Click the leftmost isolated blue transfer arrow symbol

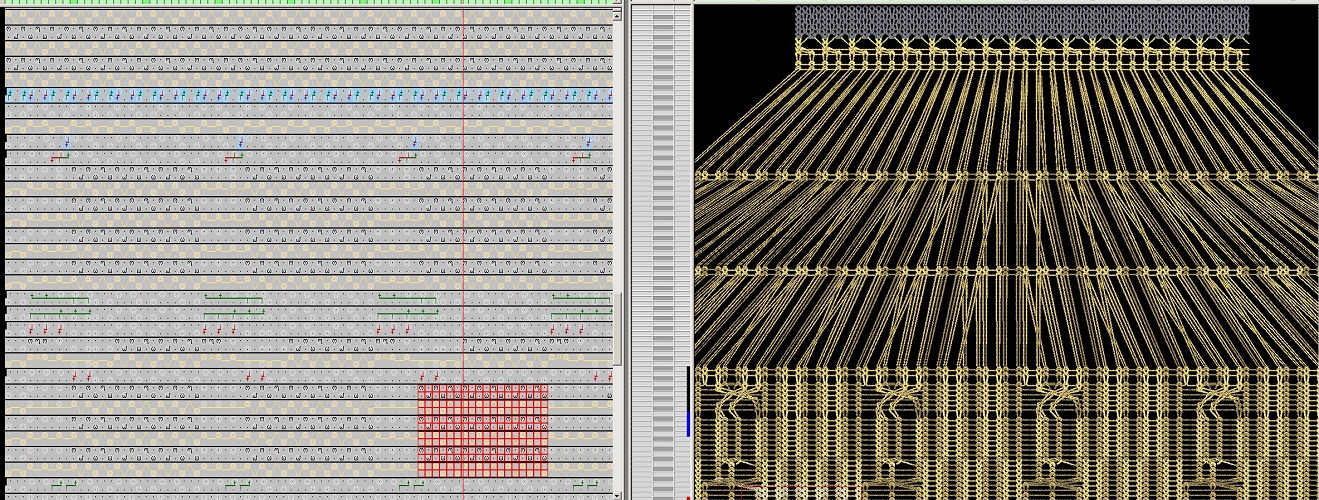pos(66,143)
